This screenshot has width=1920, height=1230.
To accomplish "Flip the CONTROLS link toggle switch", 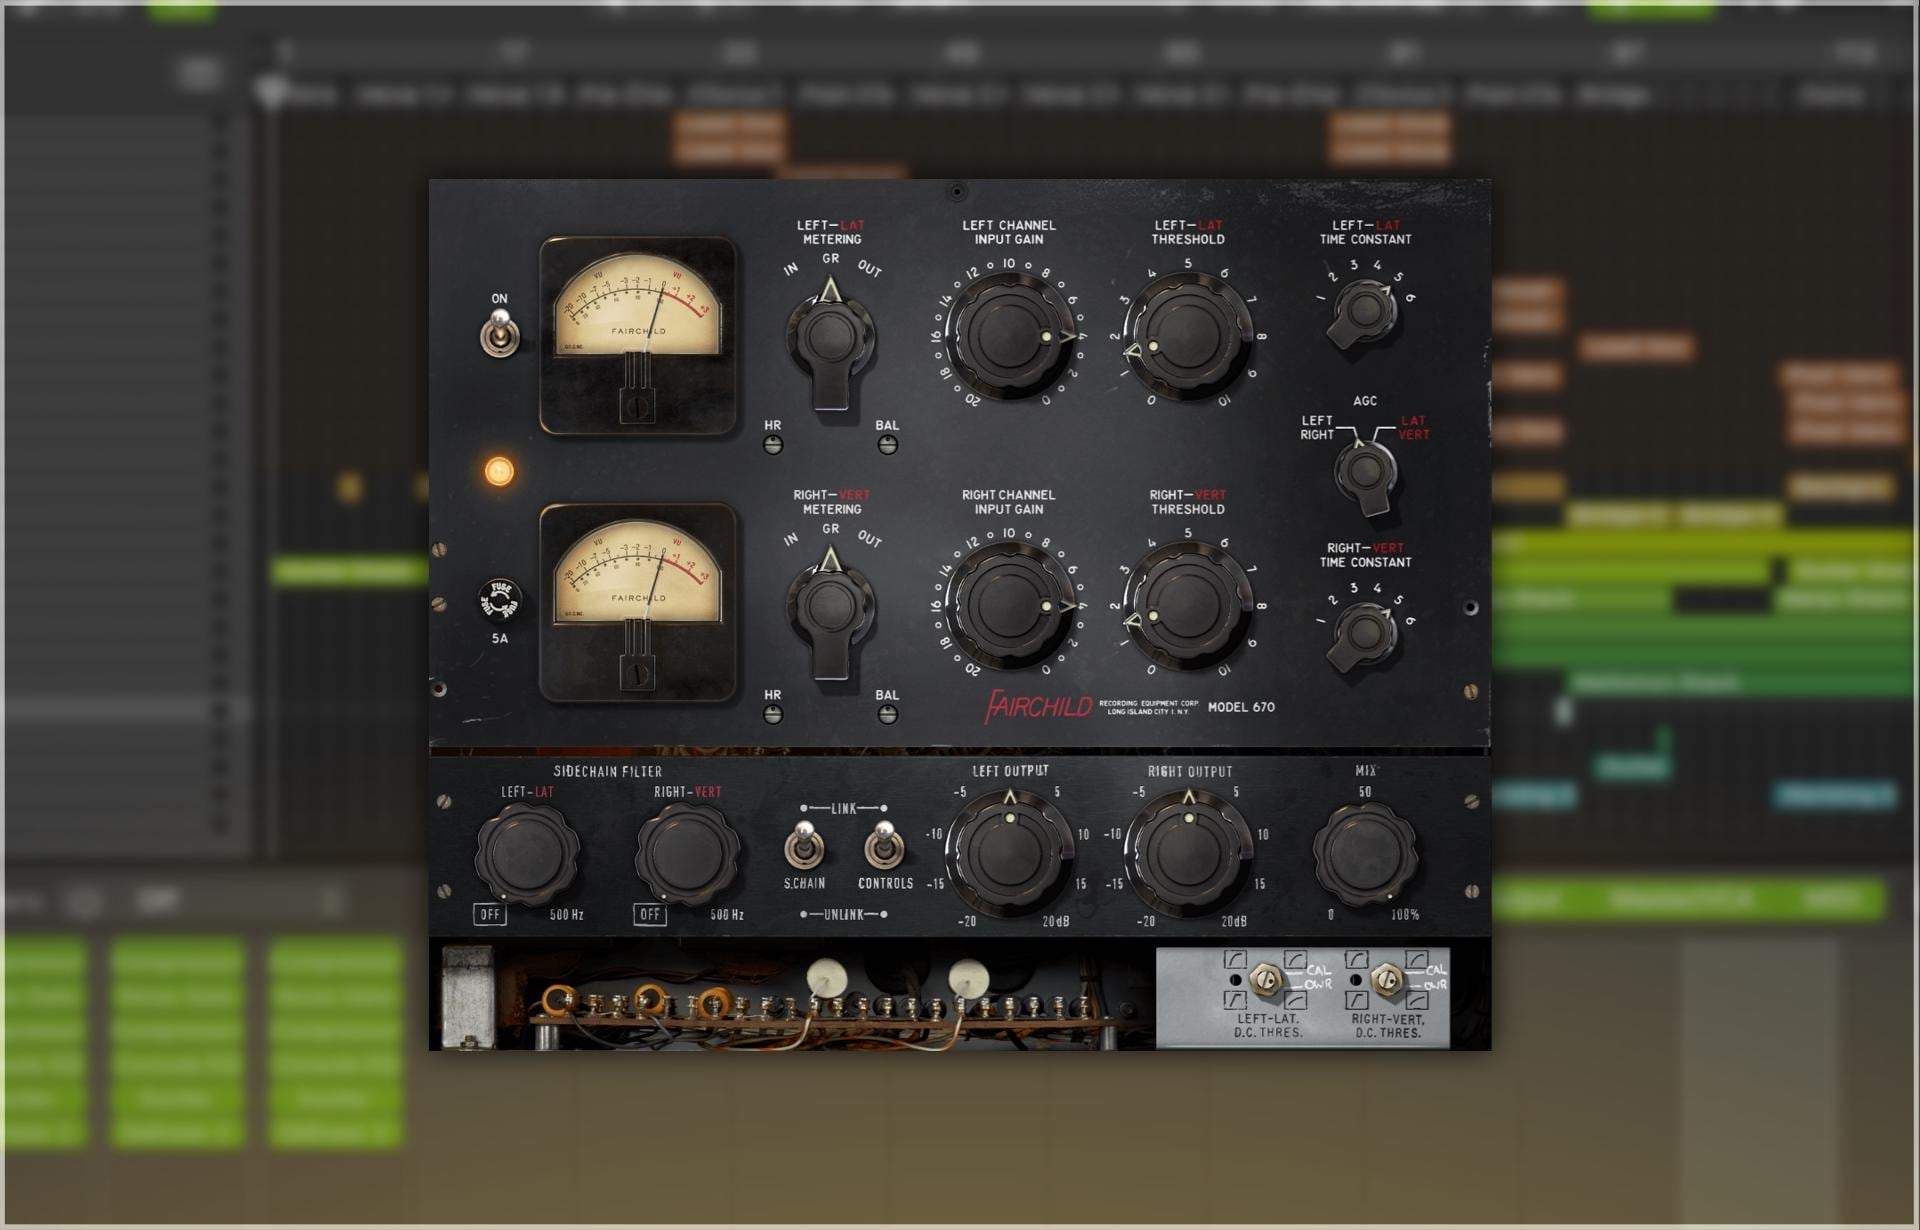I will click(x=884, y=846).
